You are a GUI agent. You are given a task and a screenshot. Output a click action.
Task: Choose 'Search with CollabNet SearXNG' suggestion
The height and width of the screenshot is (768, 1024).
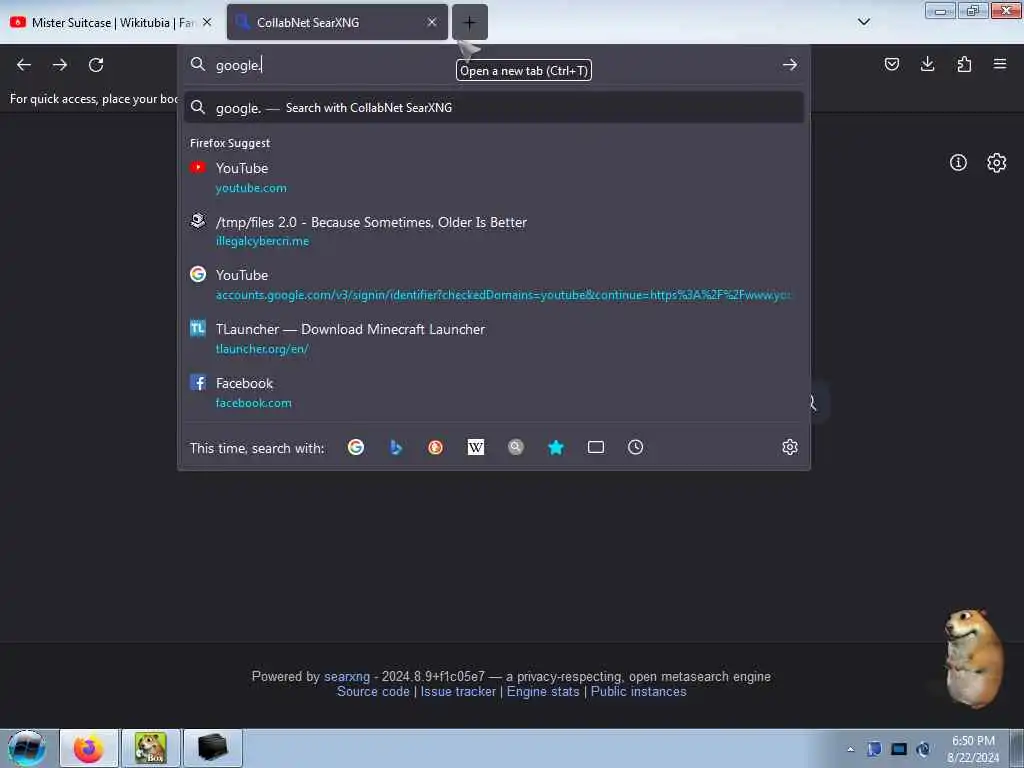point(494,108)
